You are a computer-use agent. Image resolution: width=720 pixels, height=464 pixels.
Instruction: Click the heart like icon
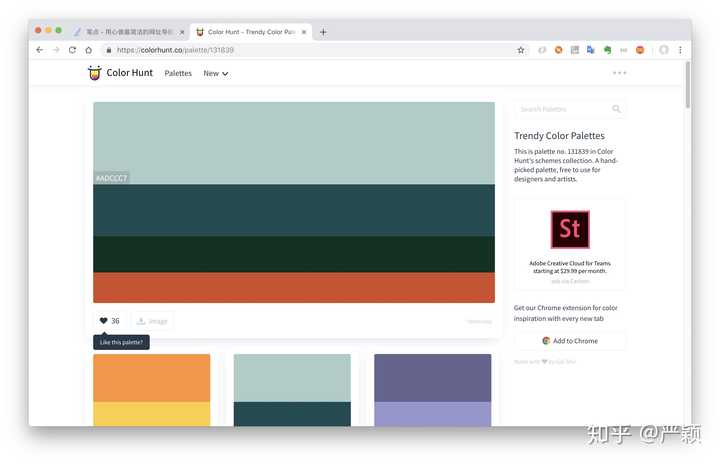(x=103, y=321)
